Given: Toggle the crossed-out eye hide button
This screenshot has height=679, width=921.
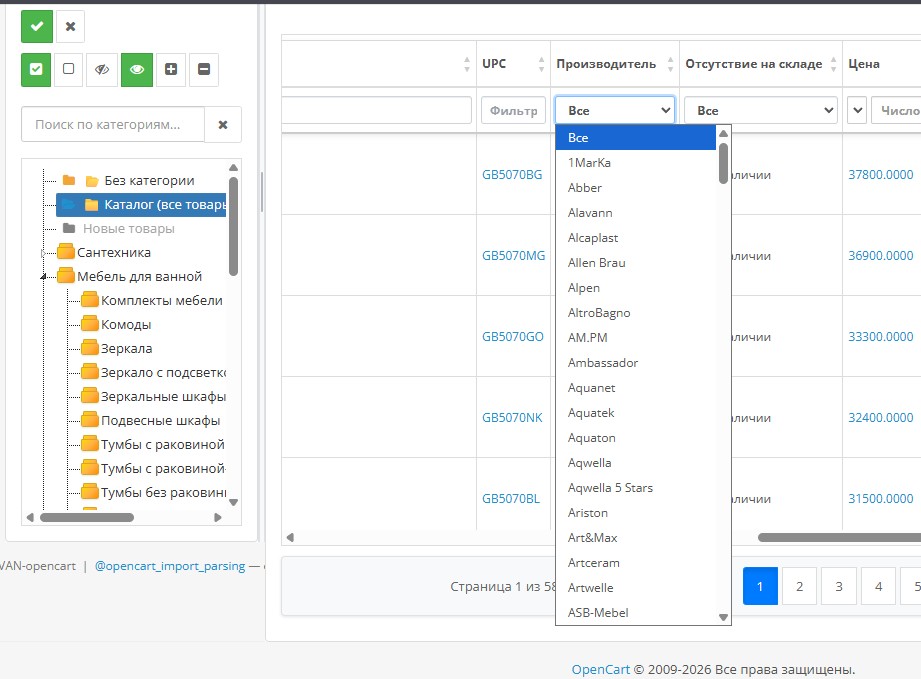Looking at the screenshot, I should pyautogui.click(x=101, y=70).
